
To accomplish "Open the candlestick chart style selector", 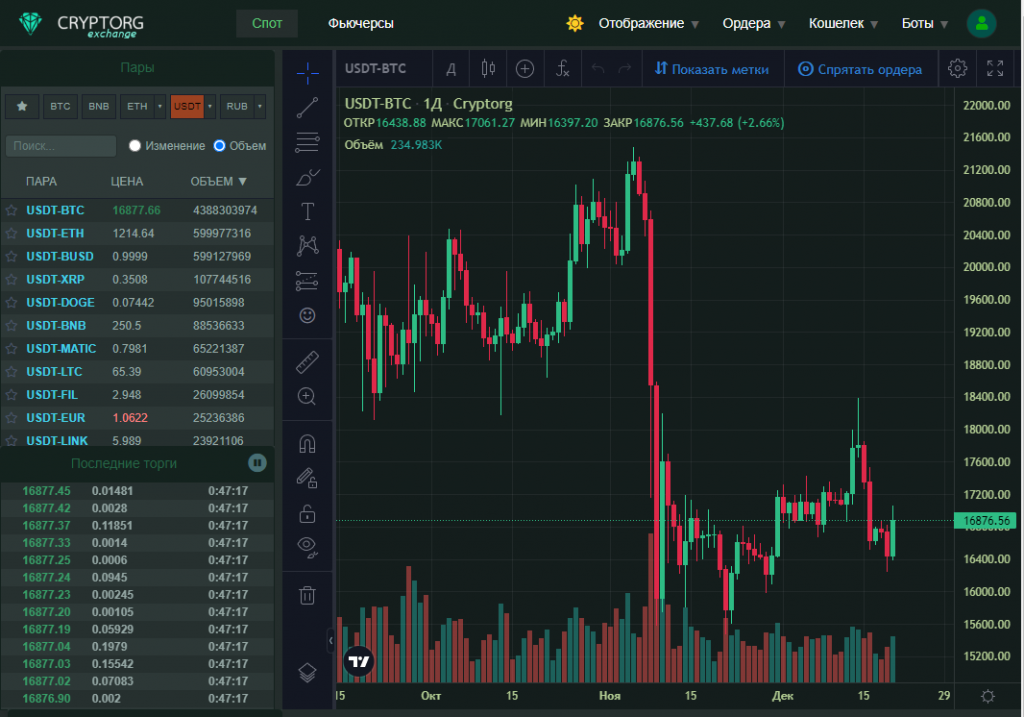I will pyautogui.click(x=488, y=69).
